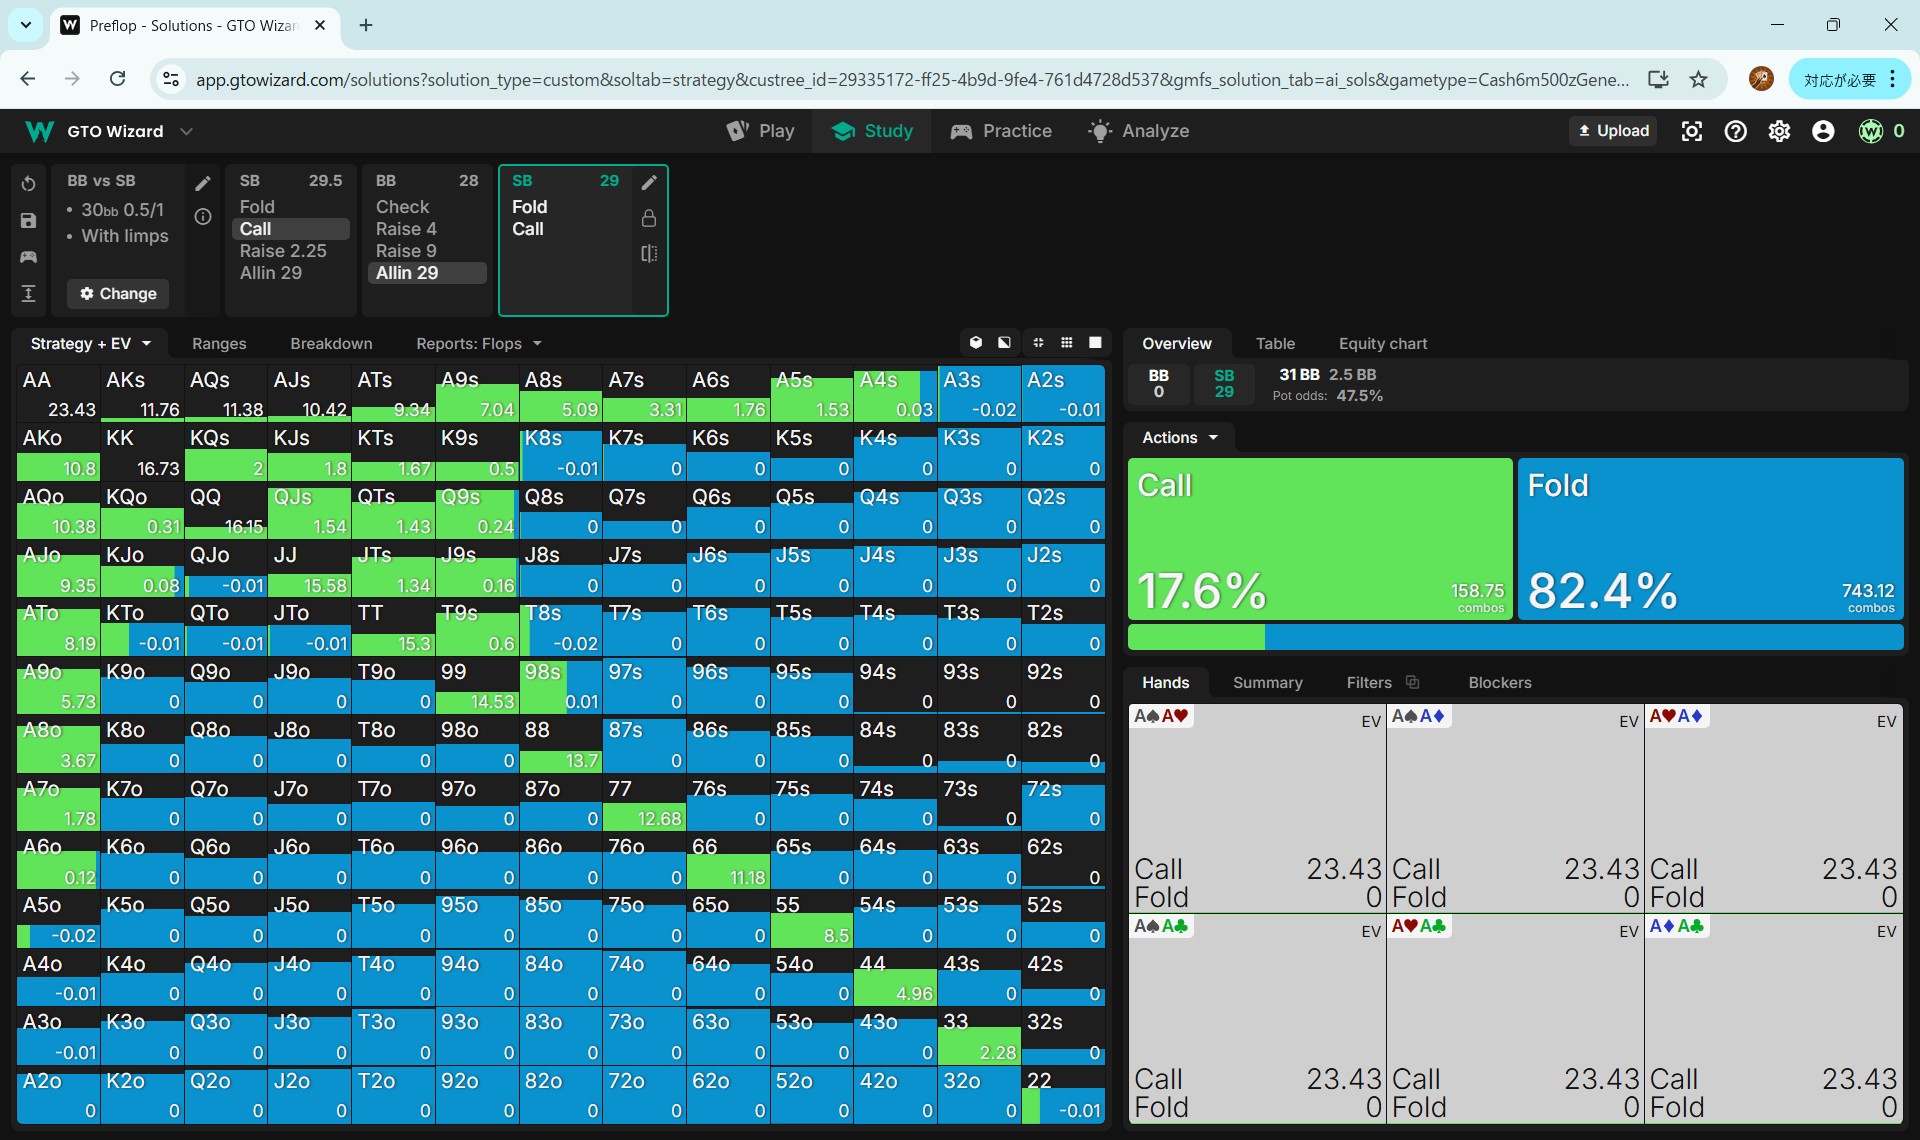Click the save solution disk icon
This screenshot has width=1920, height=1140.
[x=28, y=221]
